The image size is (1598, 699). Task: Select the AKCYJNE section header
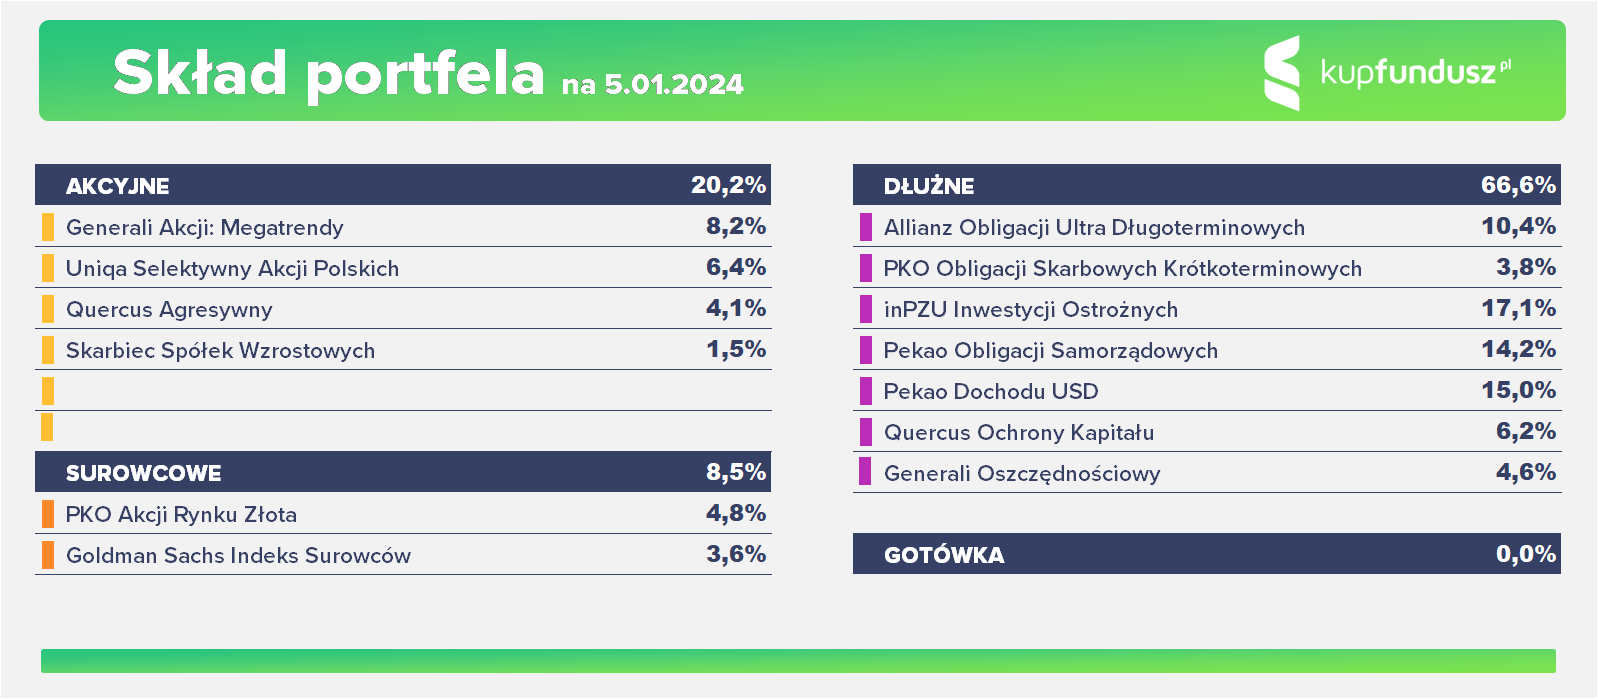tap(118, 186)
